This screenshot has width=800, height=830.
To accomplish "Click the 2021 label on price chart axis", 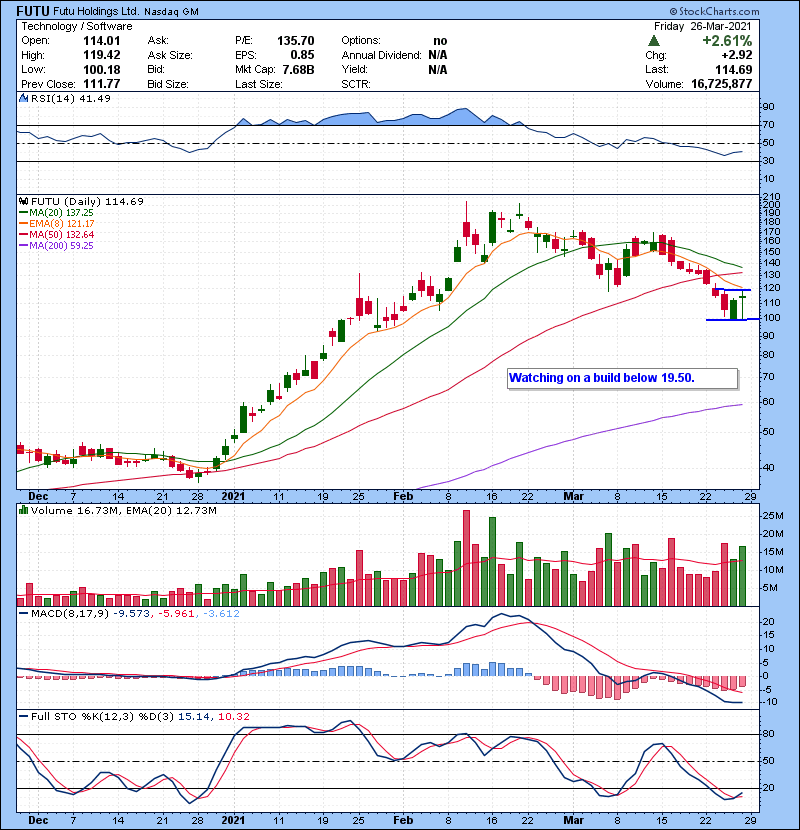I will 233,496.
